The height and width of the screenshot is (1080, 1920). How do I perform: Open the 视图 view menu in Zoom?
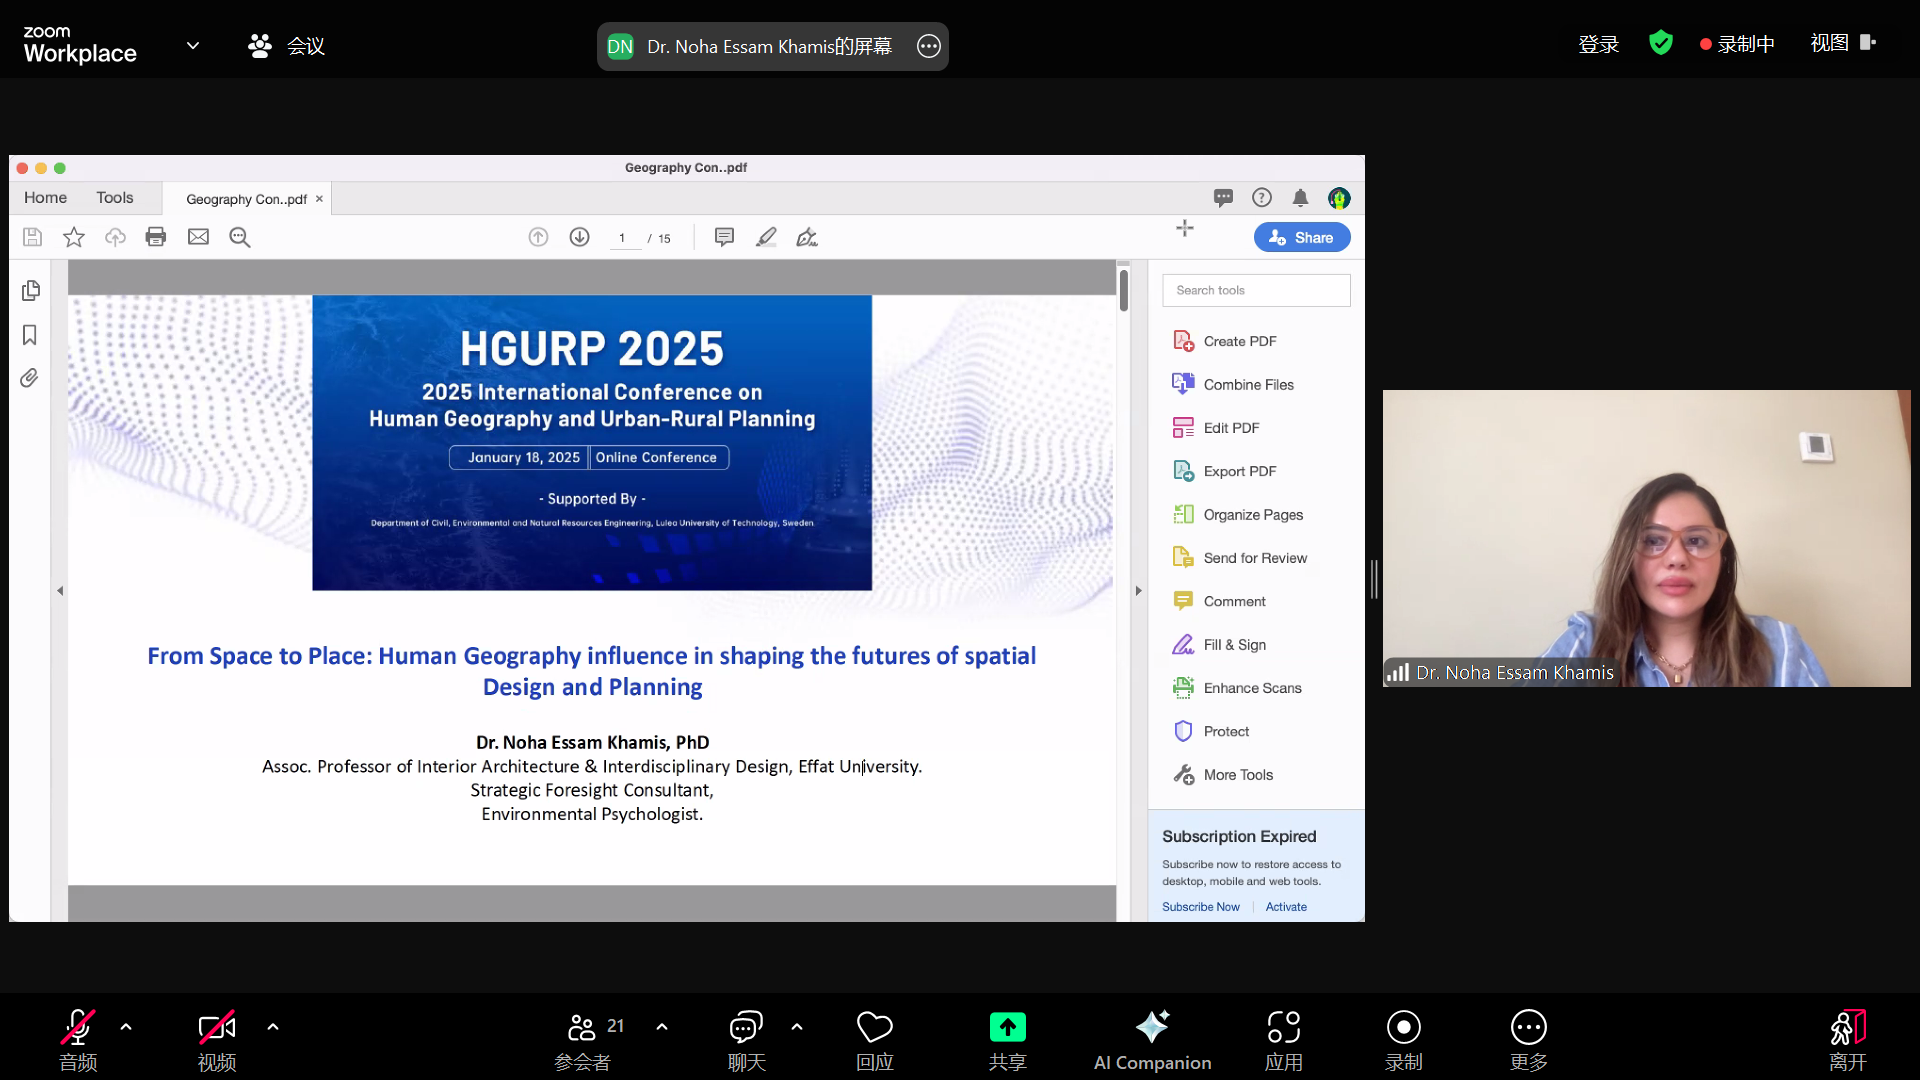click(x=1843, y=43)
